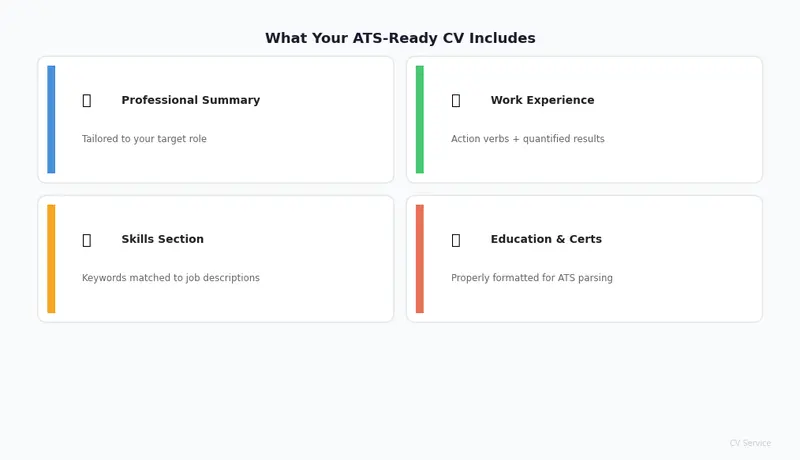Click the blue accent bar on Professional Summary card
The height and width of the screenshot is (460, 800).
(x=51, y=119)
